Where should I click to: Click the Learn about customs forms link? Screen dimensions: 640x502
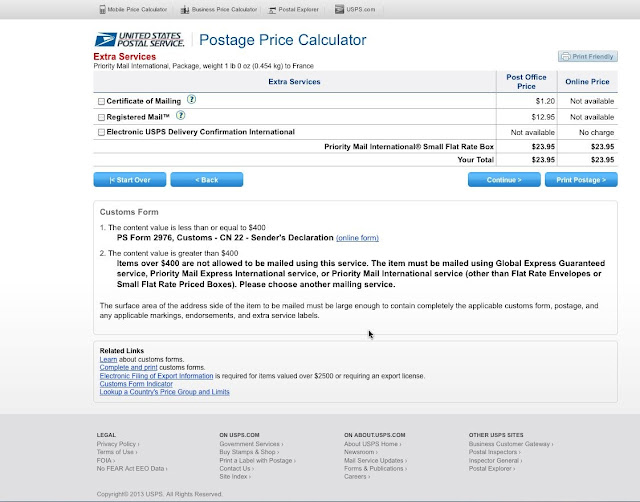pyautogui.click(x=108, y=360)
